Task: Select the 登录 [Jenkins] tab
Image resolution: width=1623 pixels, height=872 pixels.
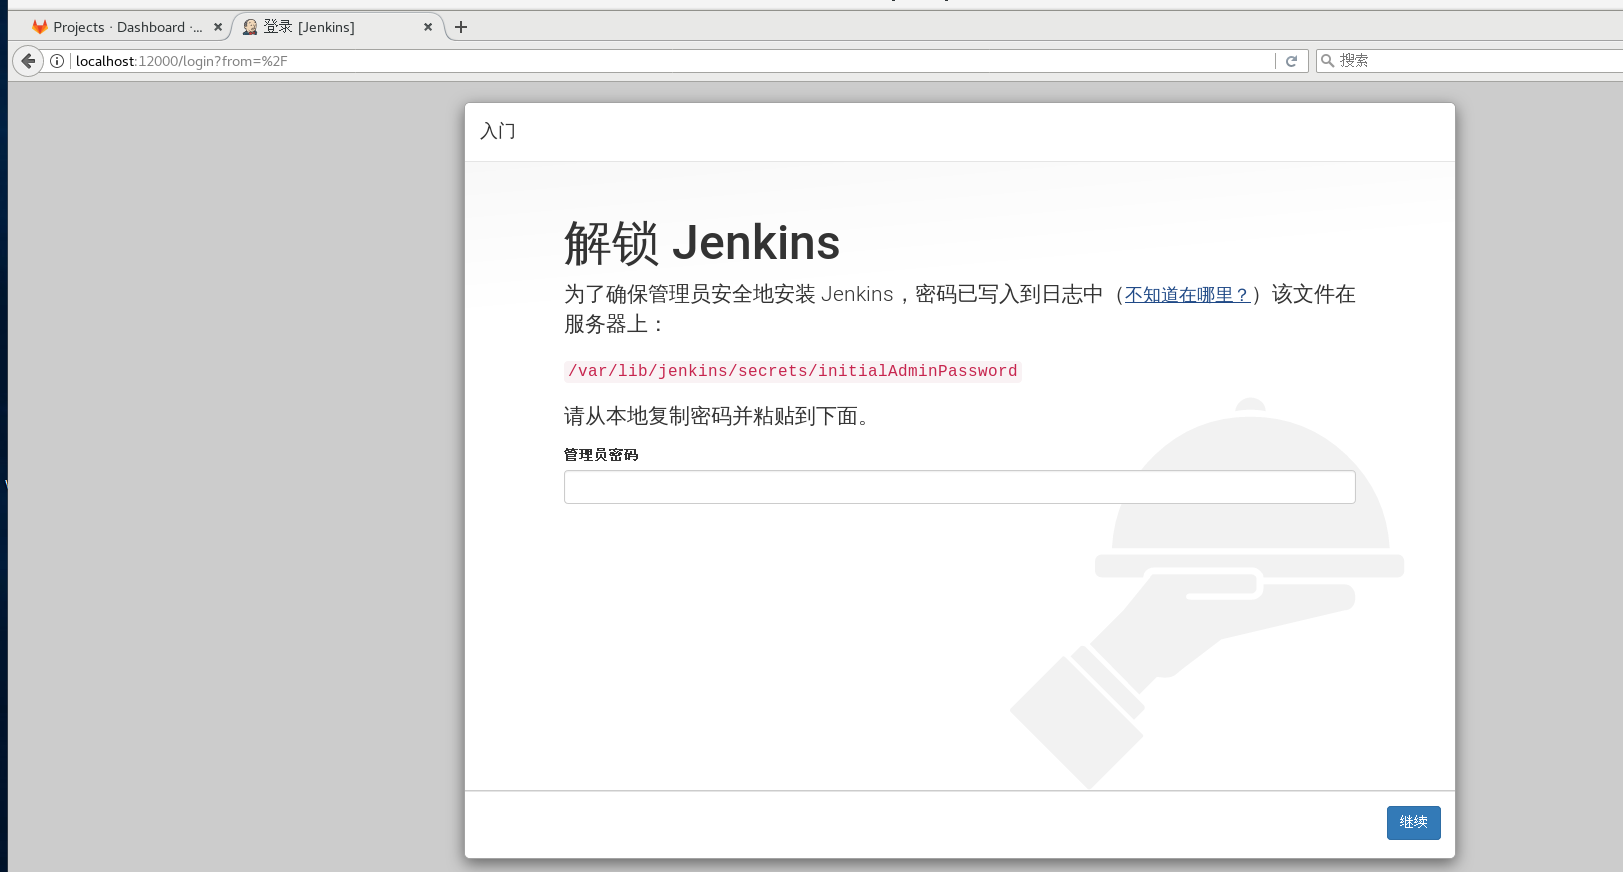Action: click(x=338, y=27)
